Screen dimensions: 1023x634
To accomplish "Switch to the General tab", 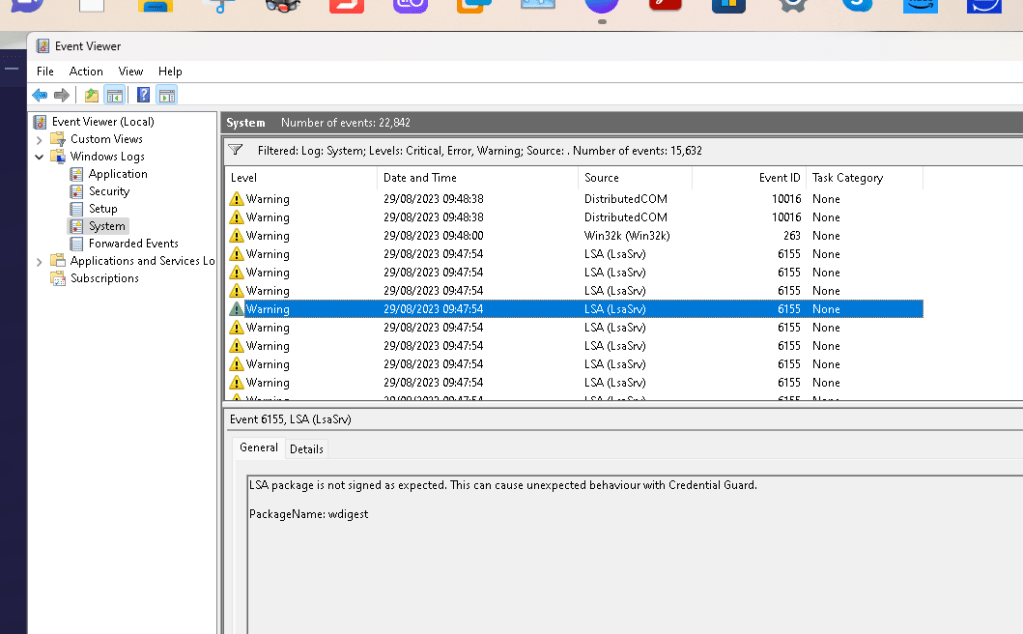I will 258,447.
